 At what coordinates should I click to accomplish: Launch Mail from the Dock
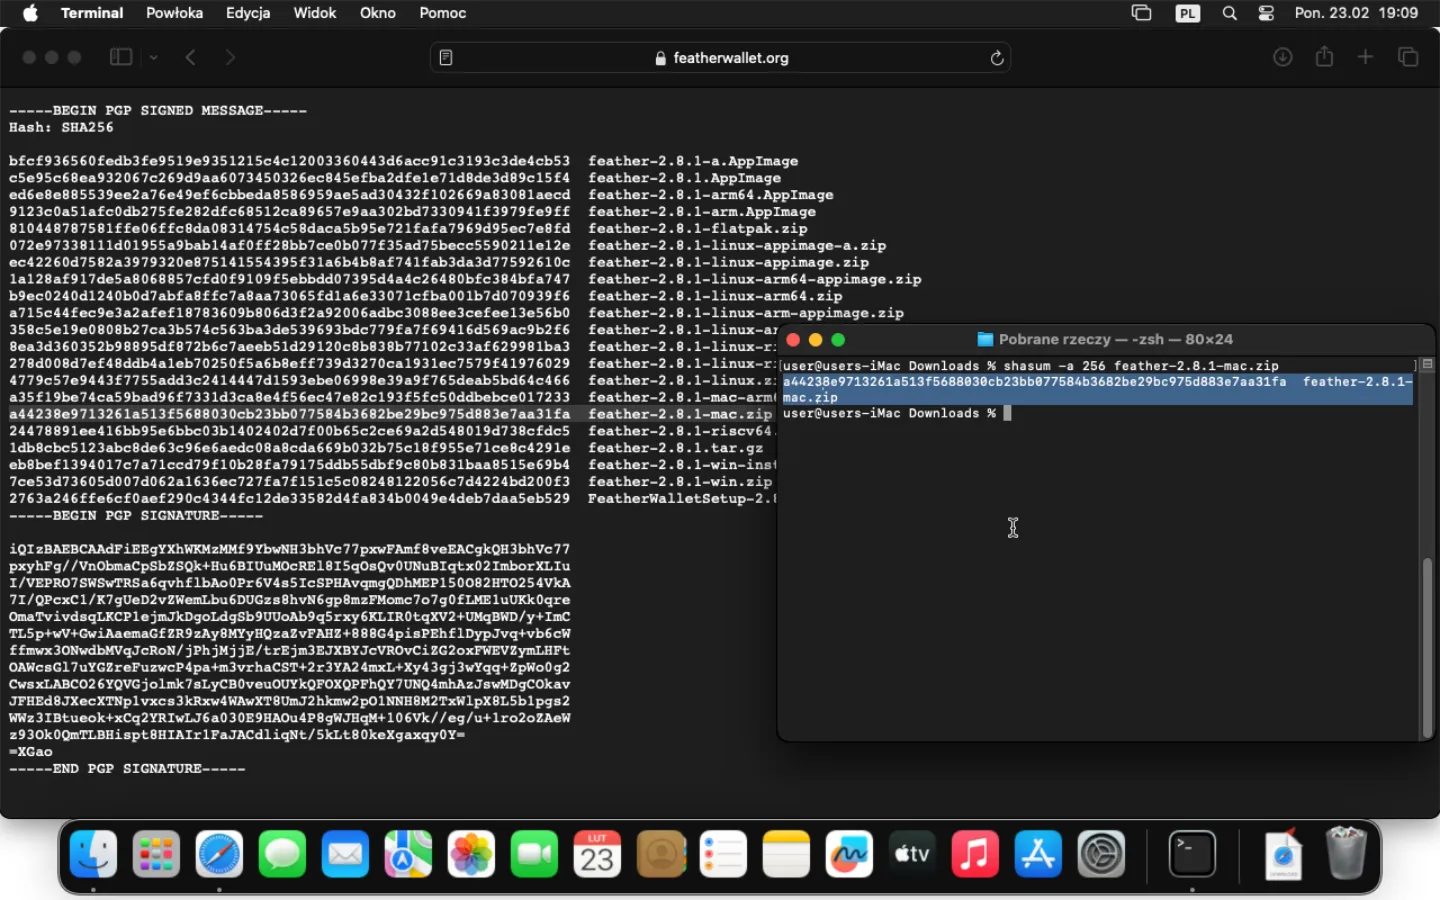point(345,855)
